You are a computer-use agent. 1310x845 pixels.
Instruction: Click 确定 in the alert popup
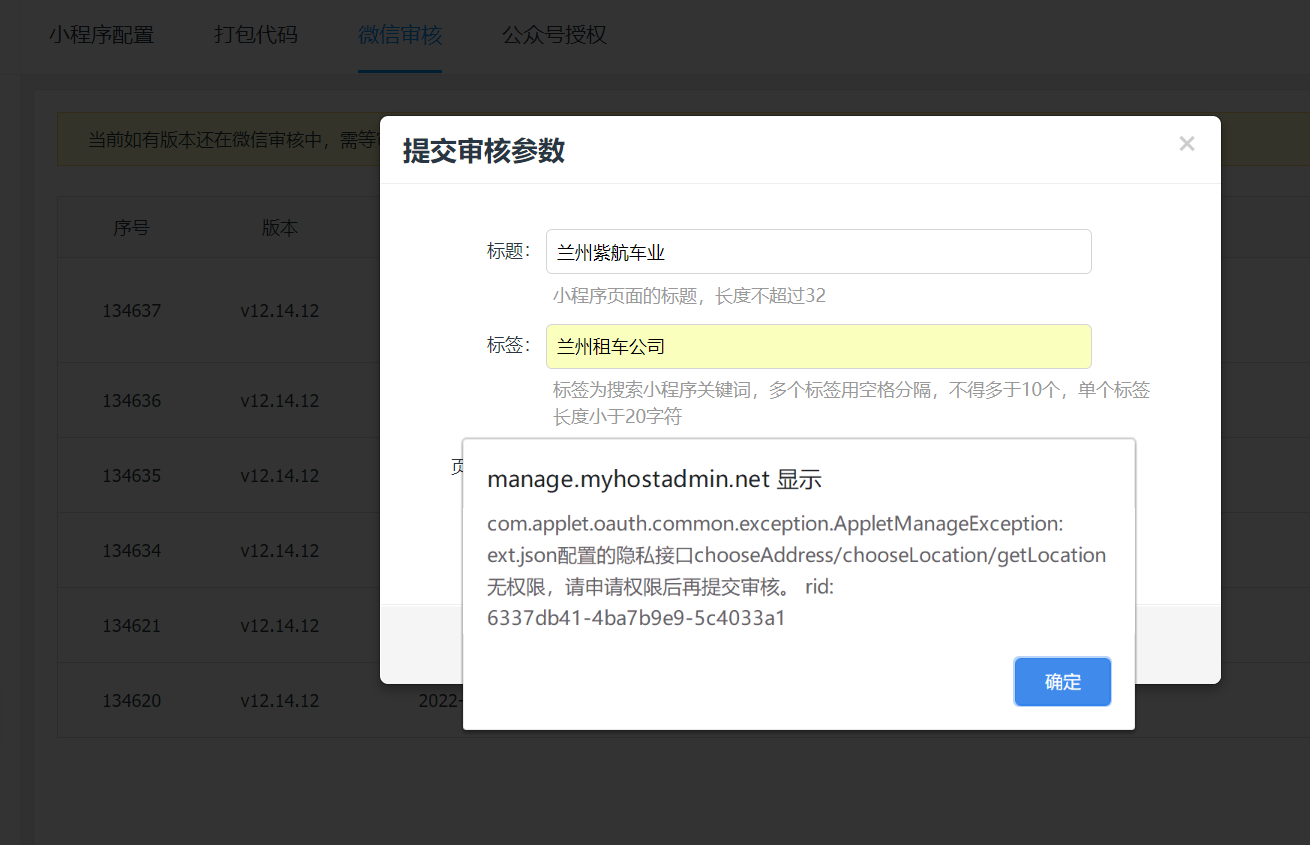tap(1062, 682)
